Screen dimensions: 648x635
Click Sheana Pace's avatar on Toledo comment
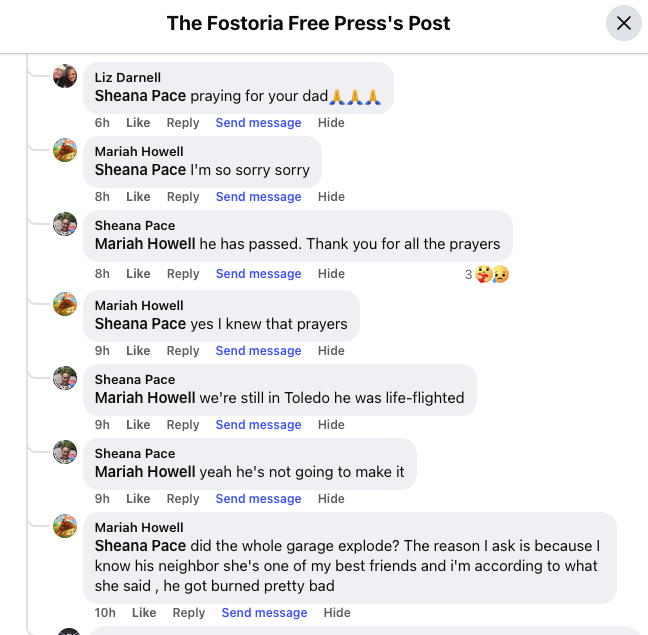click(65, 378)
